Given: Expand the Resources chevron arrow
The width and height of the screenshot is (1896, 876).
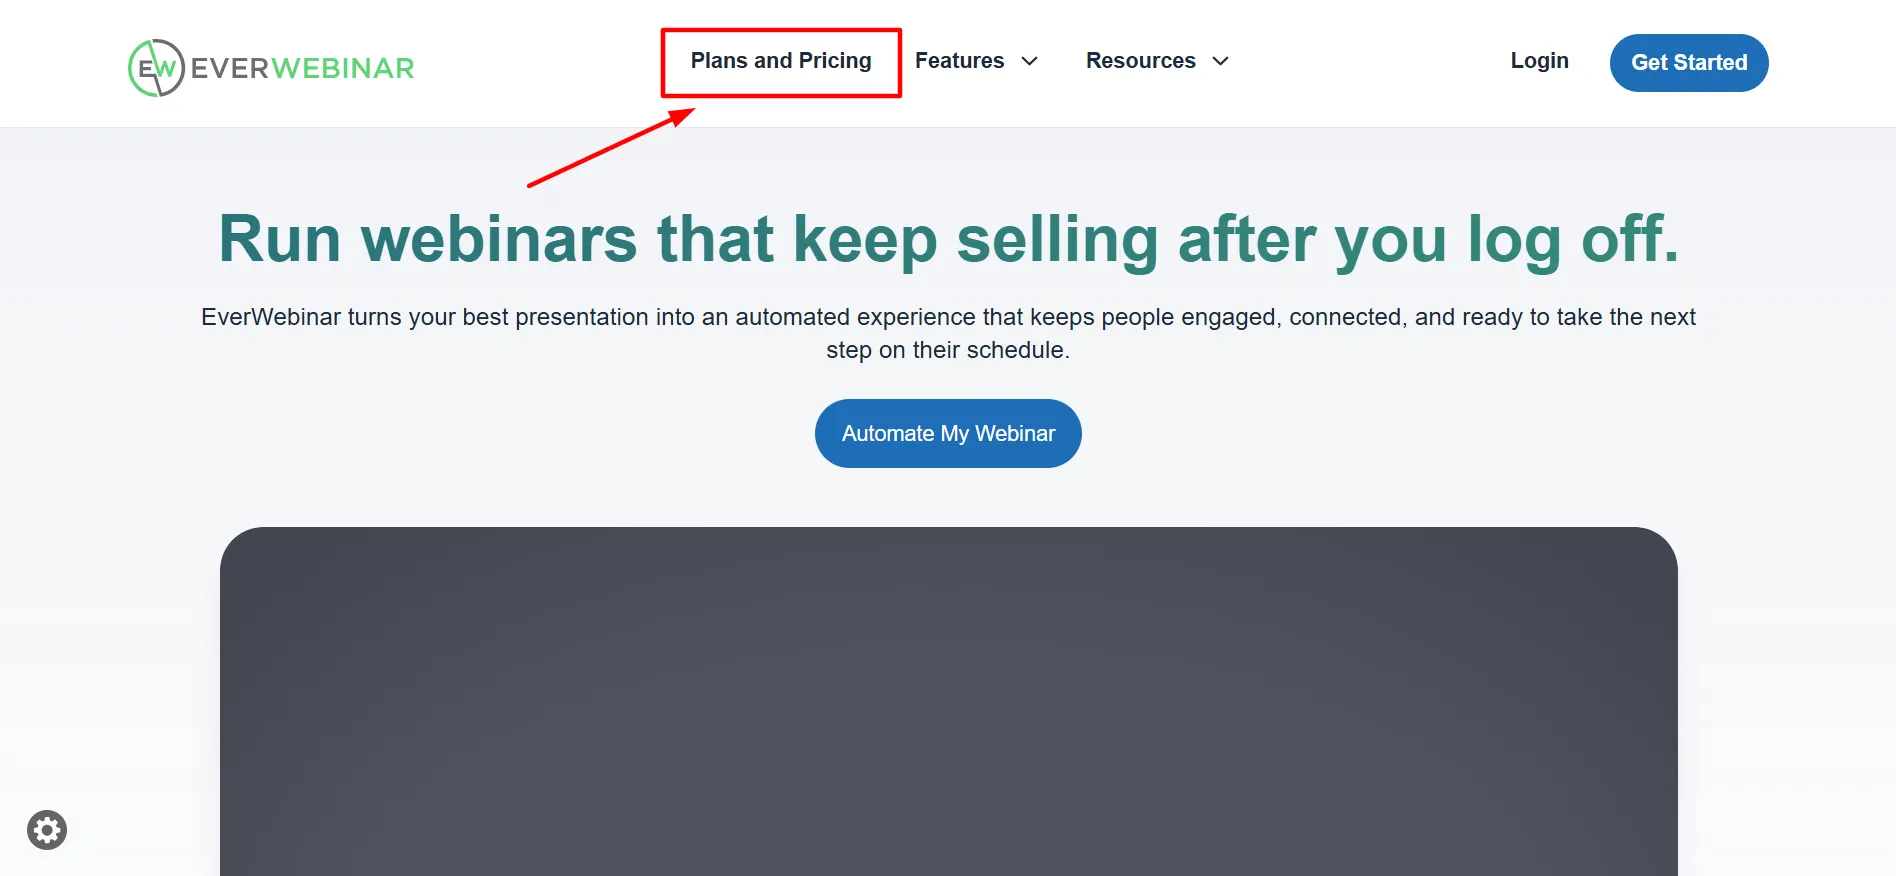Looking at the screenshot, I should click(1220, 62).
